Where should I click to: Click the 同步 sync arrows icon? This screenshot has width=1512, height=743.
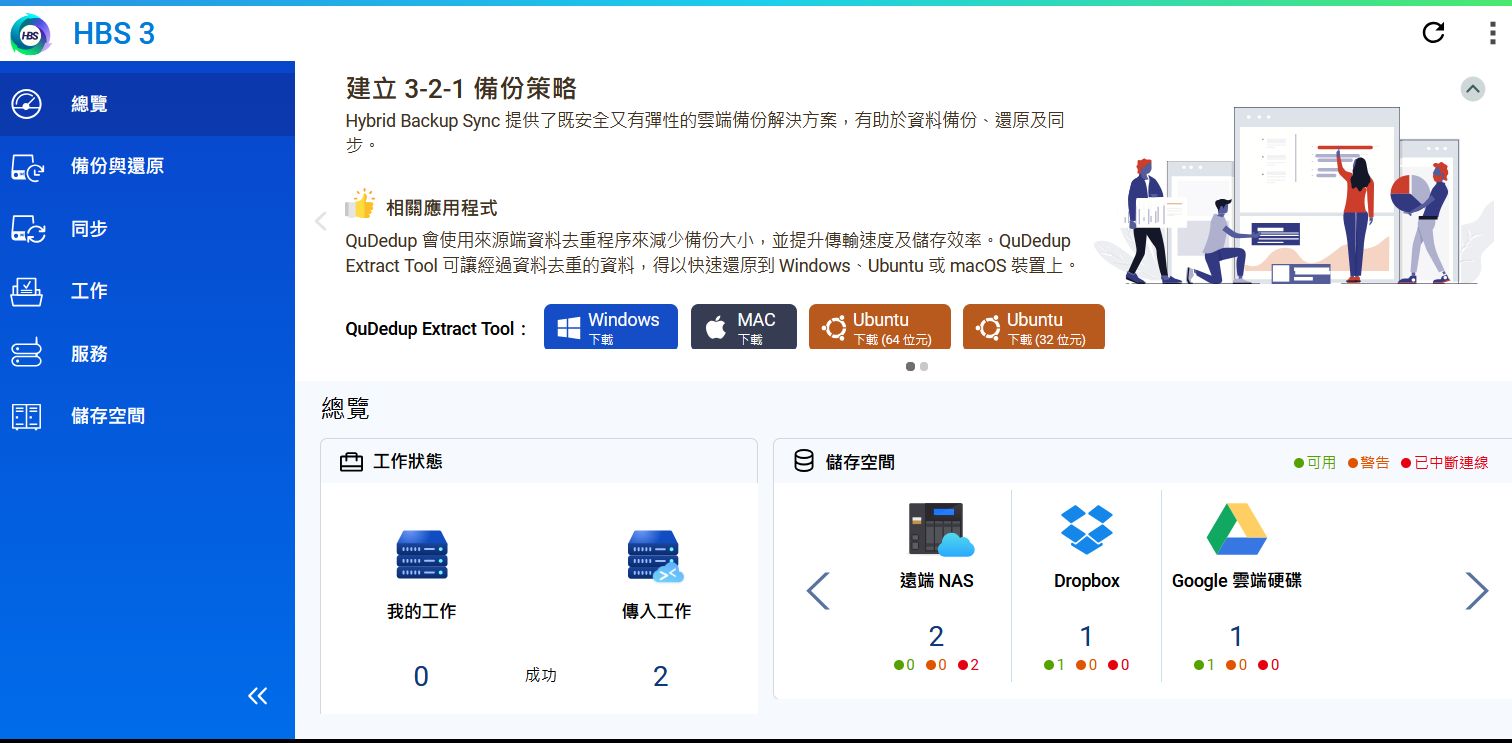tap(28, 229)
